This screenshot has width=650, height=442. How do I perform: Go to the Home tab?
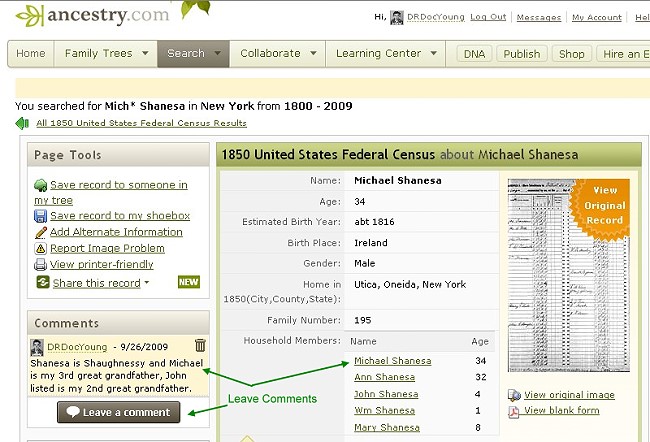coord(31,53)
